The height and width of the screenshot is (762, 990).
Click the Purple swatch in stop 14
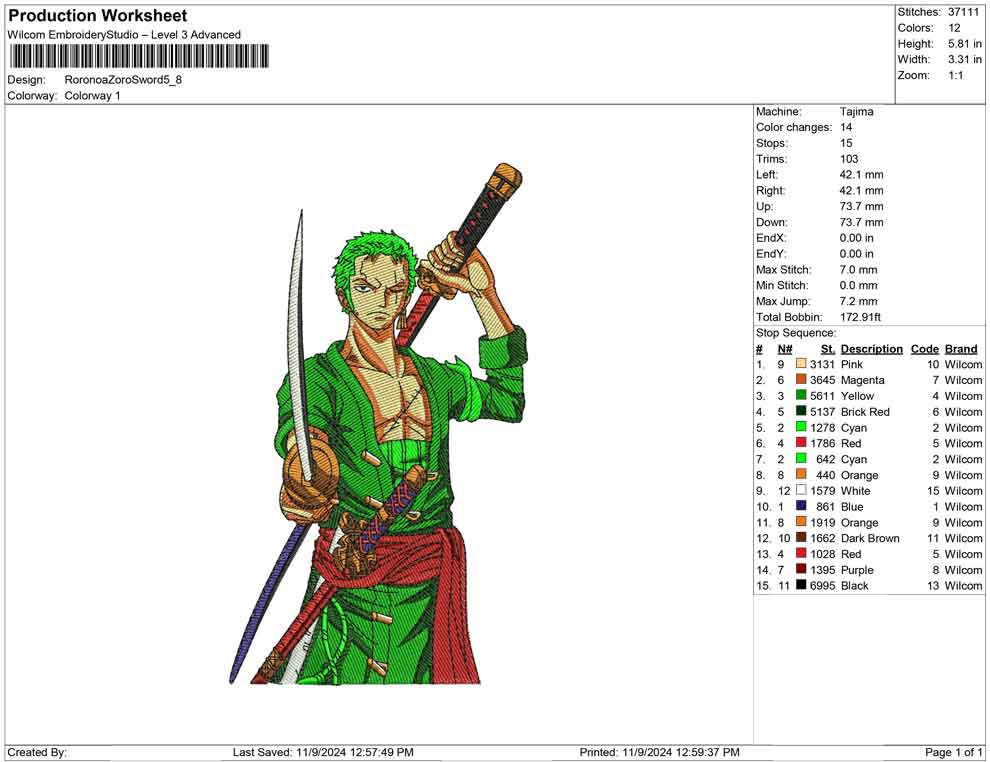(801, 570)
